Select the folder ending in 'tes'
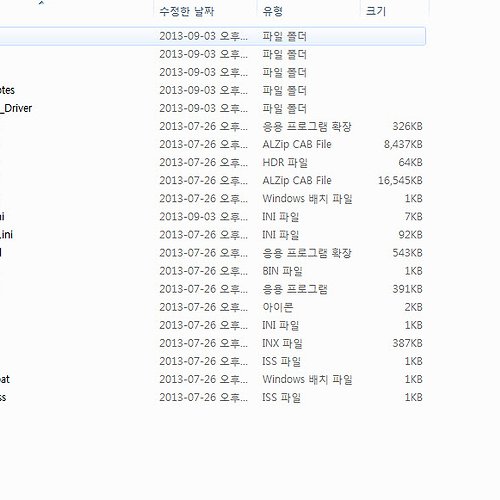 pyautogui.click(x=212, y=90)
